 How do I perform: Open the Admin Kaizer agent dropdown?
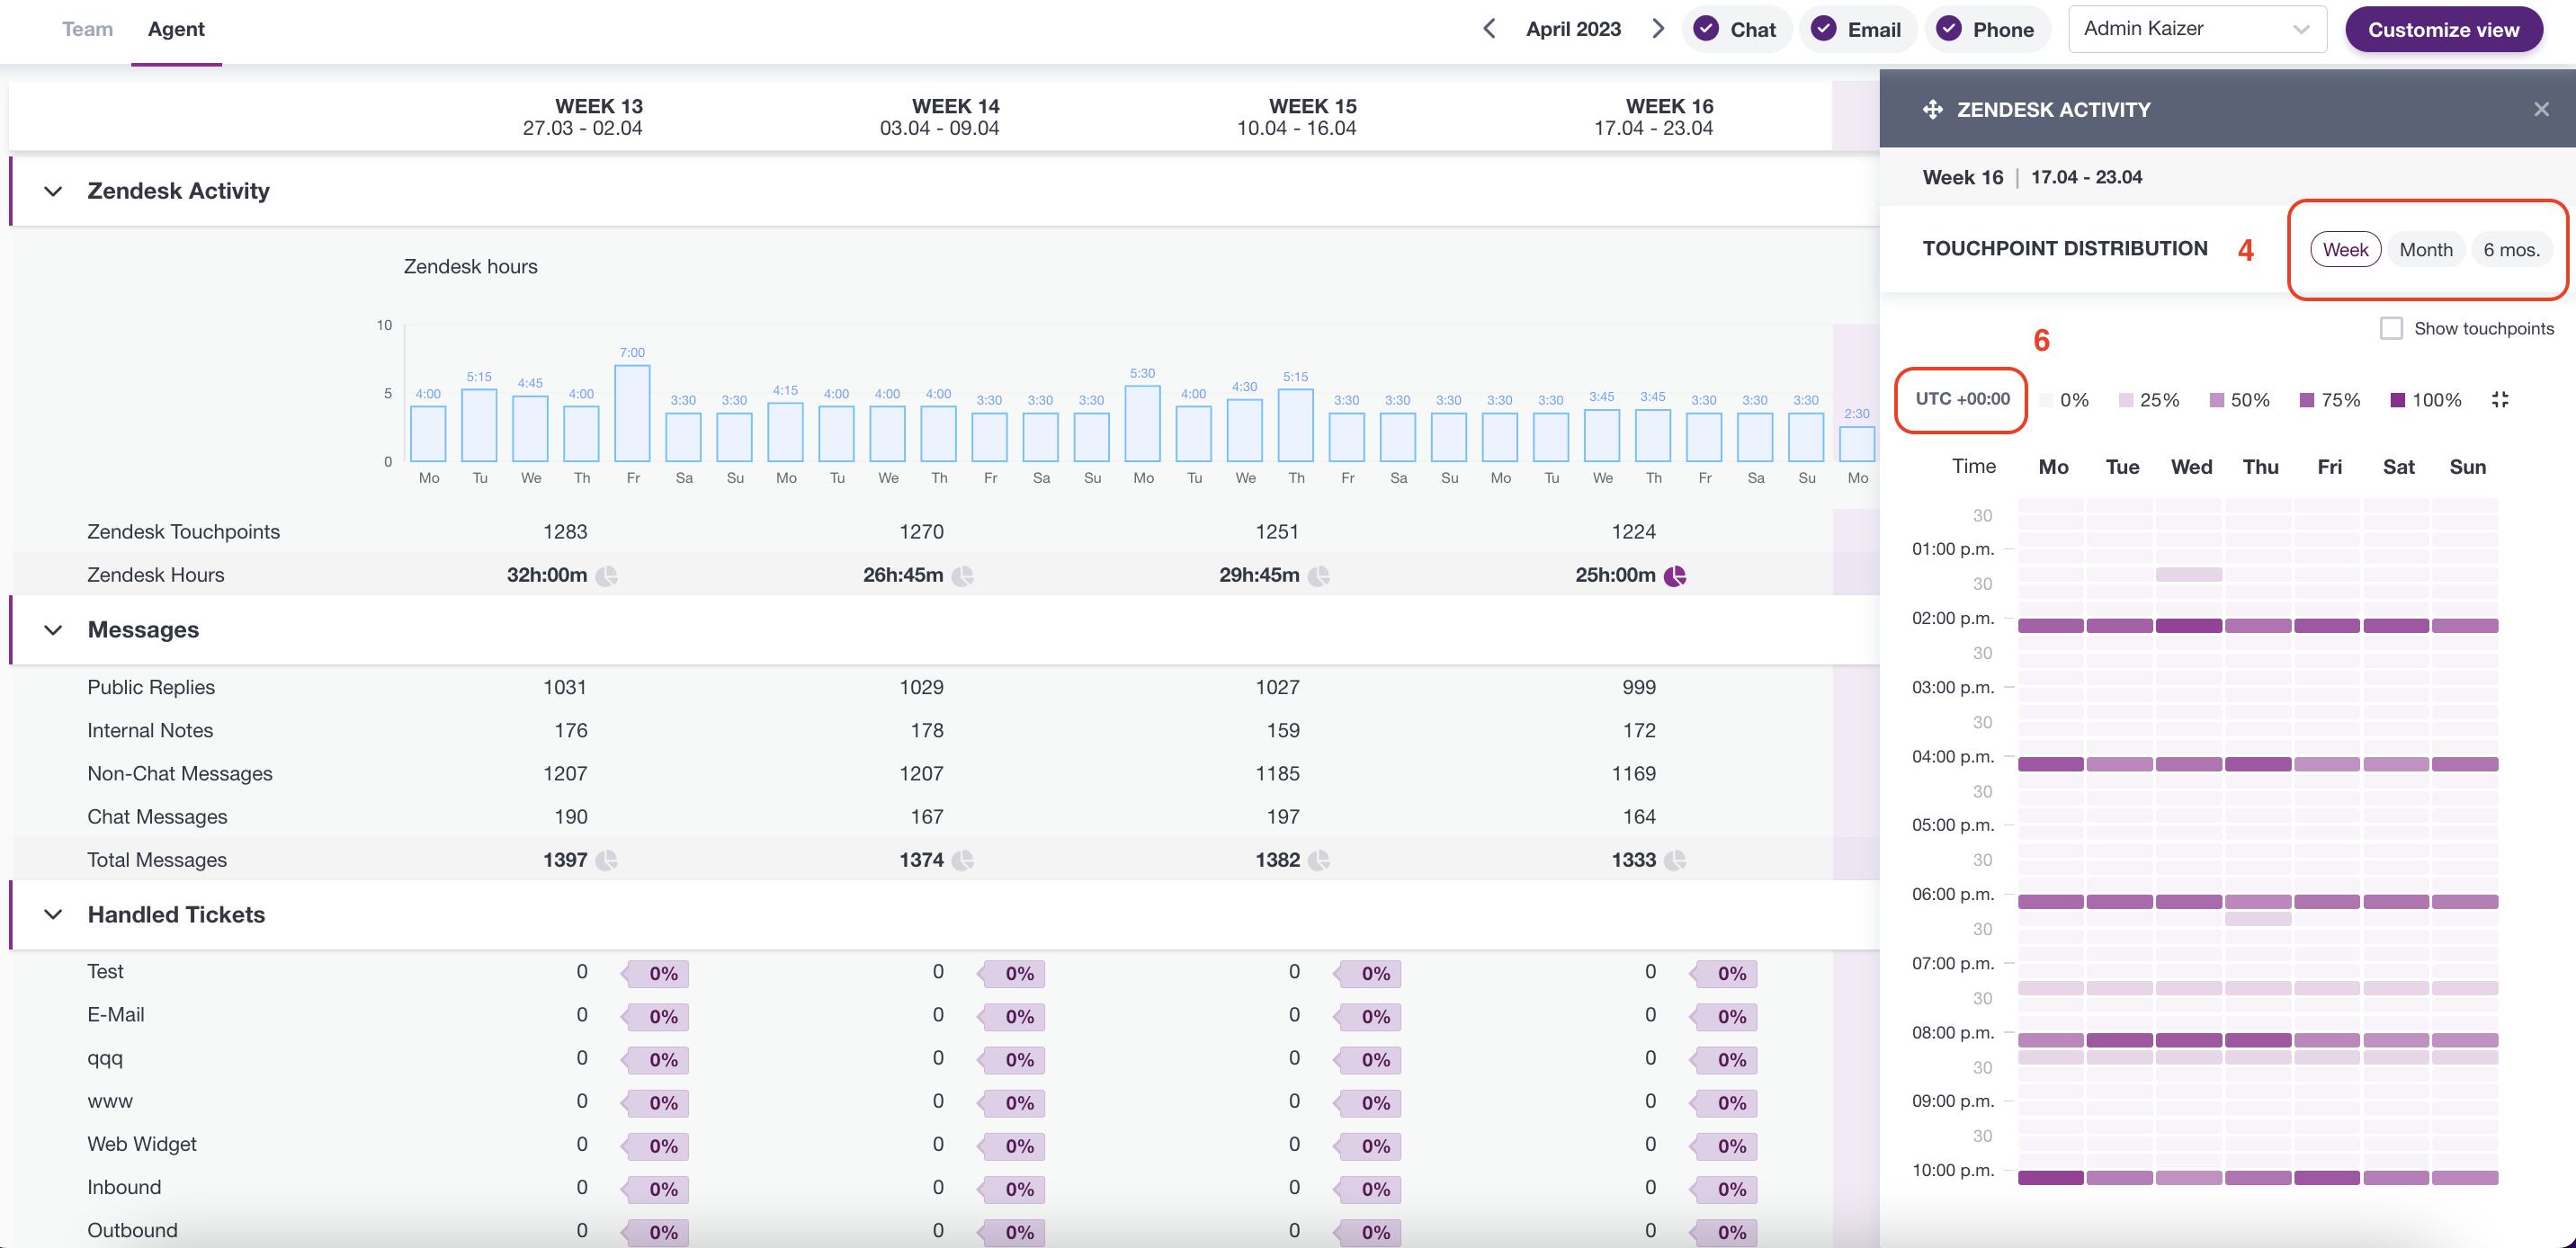pos(2197,29)
